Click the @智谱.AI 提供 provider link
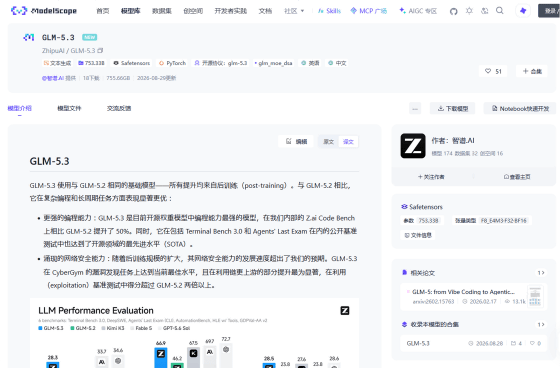The image size is (560, 368). click(x=59, y=78)
